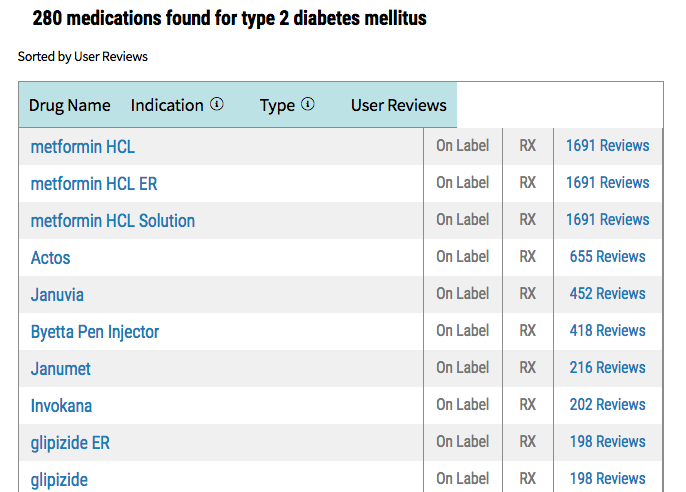The width and height of the screenshot is (686, 492).
Task: Sort by Drug Name column header
Action: (70, 105)
